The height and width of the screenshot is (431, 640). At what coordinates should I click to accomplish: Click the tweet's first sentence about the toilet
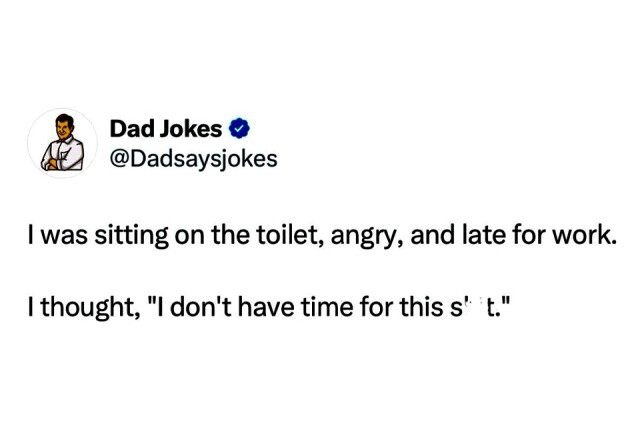(322, 236)
